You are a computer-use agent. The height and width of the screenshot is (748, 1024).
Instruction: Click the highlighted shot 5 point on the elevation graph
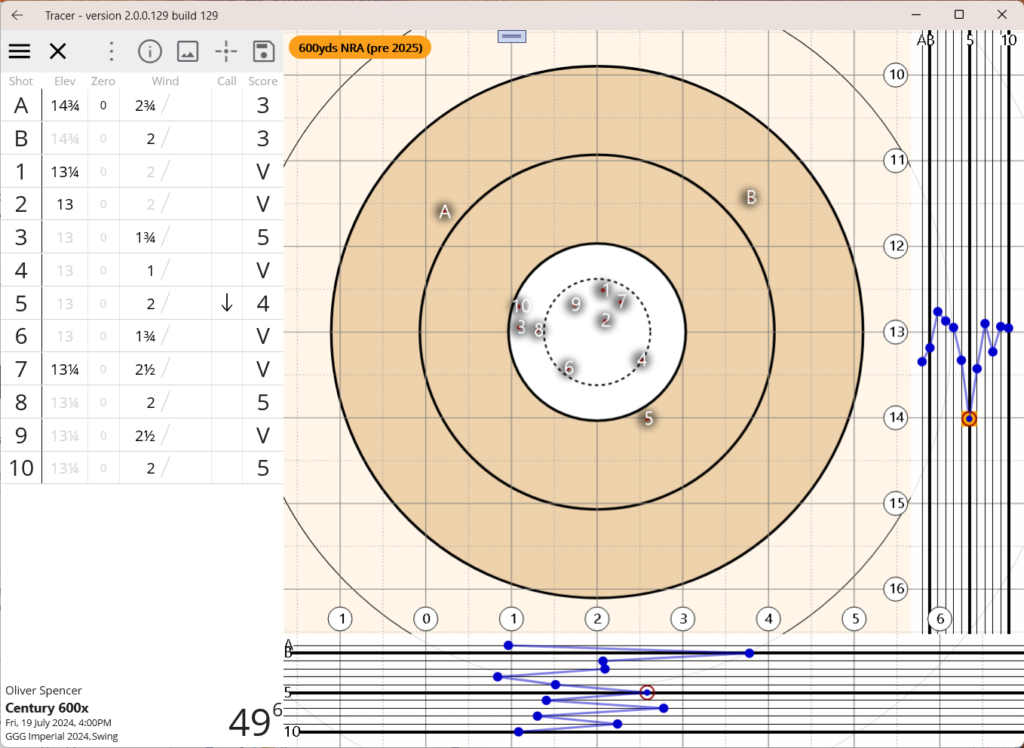click(969, 419)
